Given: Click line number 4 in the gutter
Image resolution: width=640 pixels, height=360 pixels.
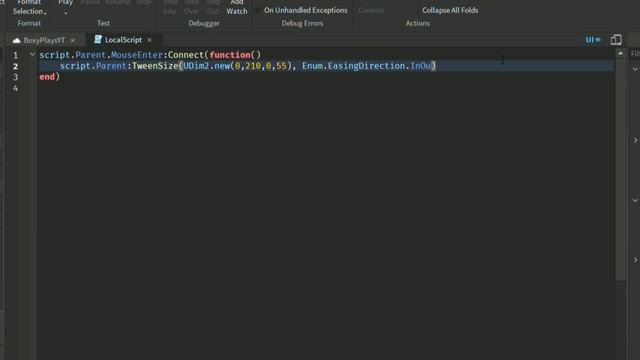Looking at the screenshot, I should 16,88.
